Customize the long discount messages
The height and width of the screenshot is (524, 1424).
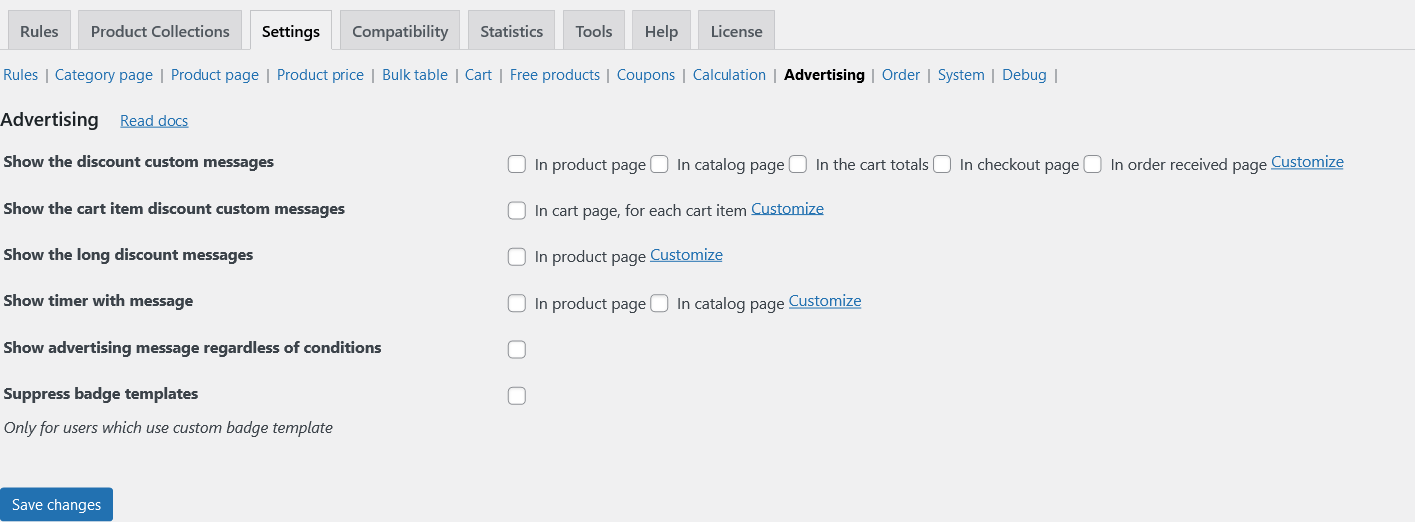686,255
